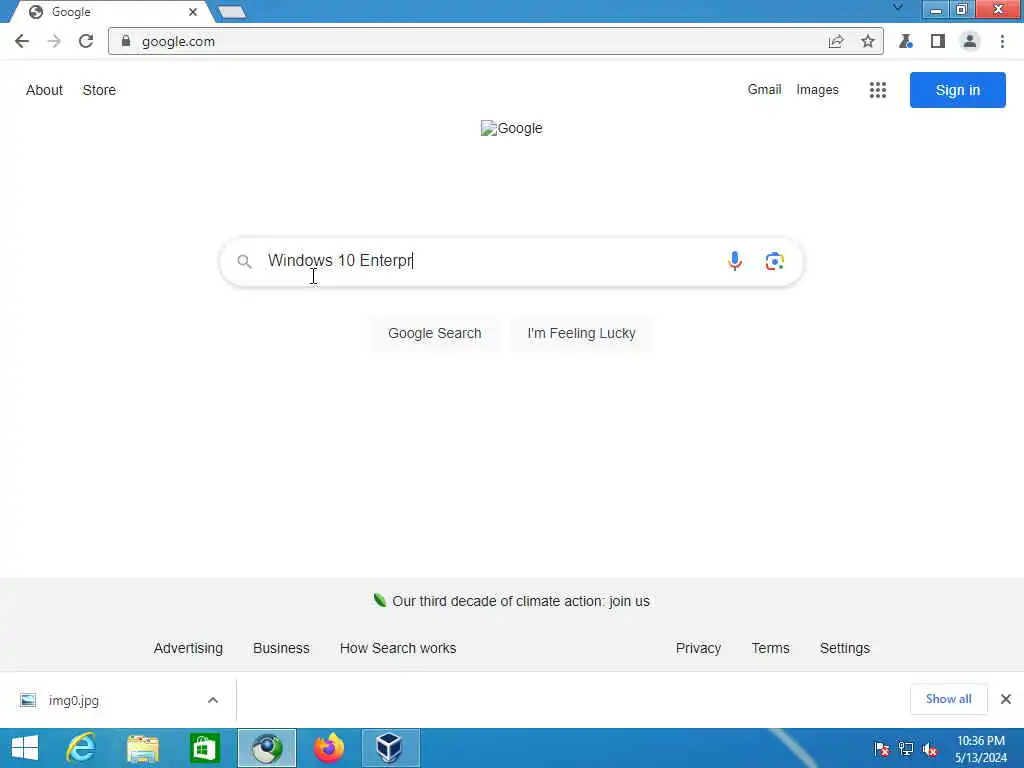
Task: Close the downloads bar
Action: (x=1006, y=699)
